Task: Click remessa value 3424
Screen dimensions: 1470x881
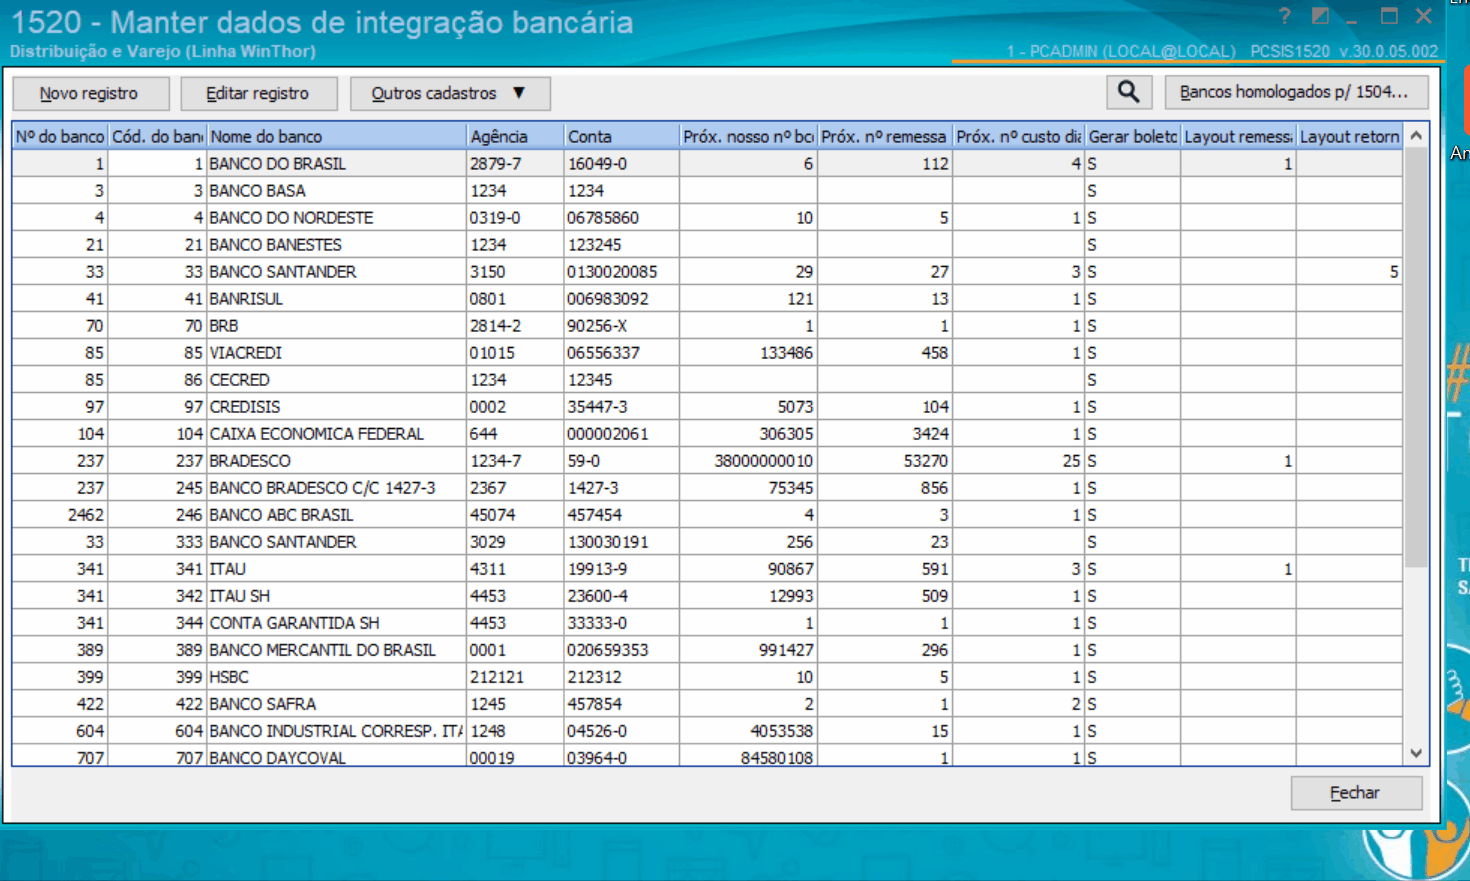Action: pyautogui.click(x=931, y=433)
